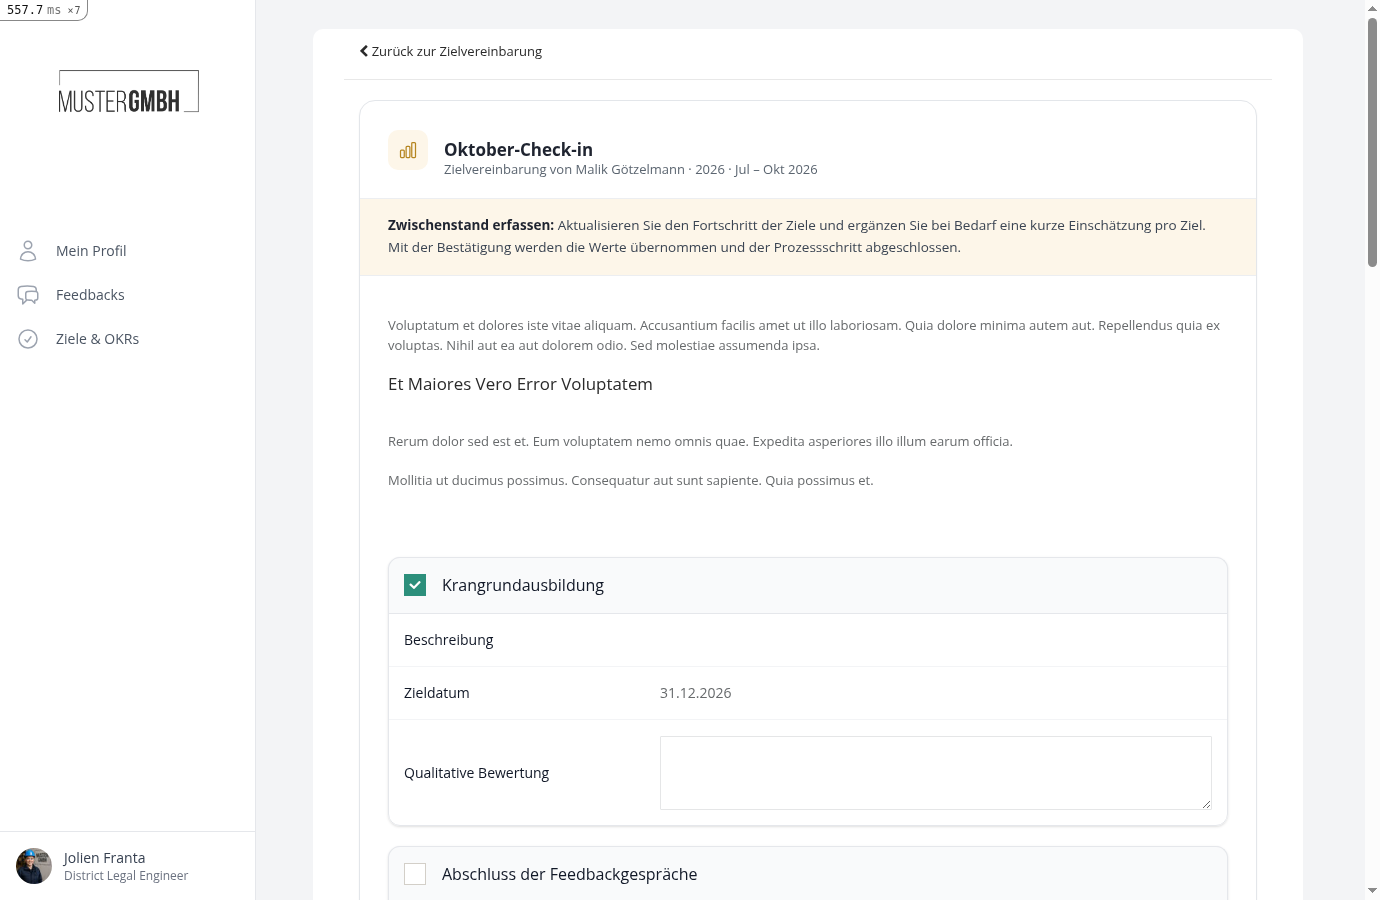
Task: Click the Feedbacks speech bubble icon
Action: (x=28, y=295)
